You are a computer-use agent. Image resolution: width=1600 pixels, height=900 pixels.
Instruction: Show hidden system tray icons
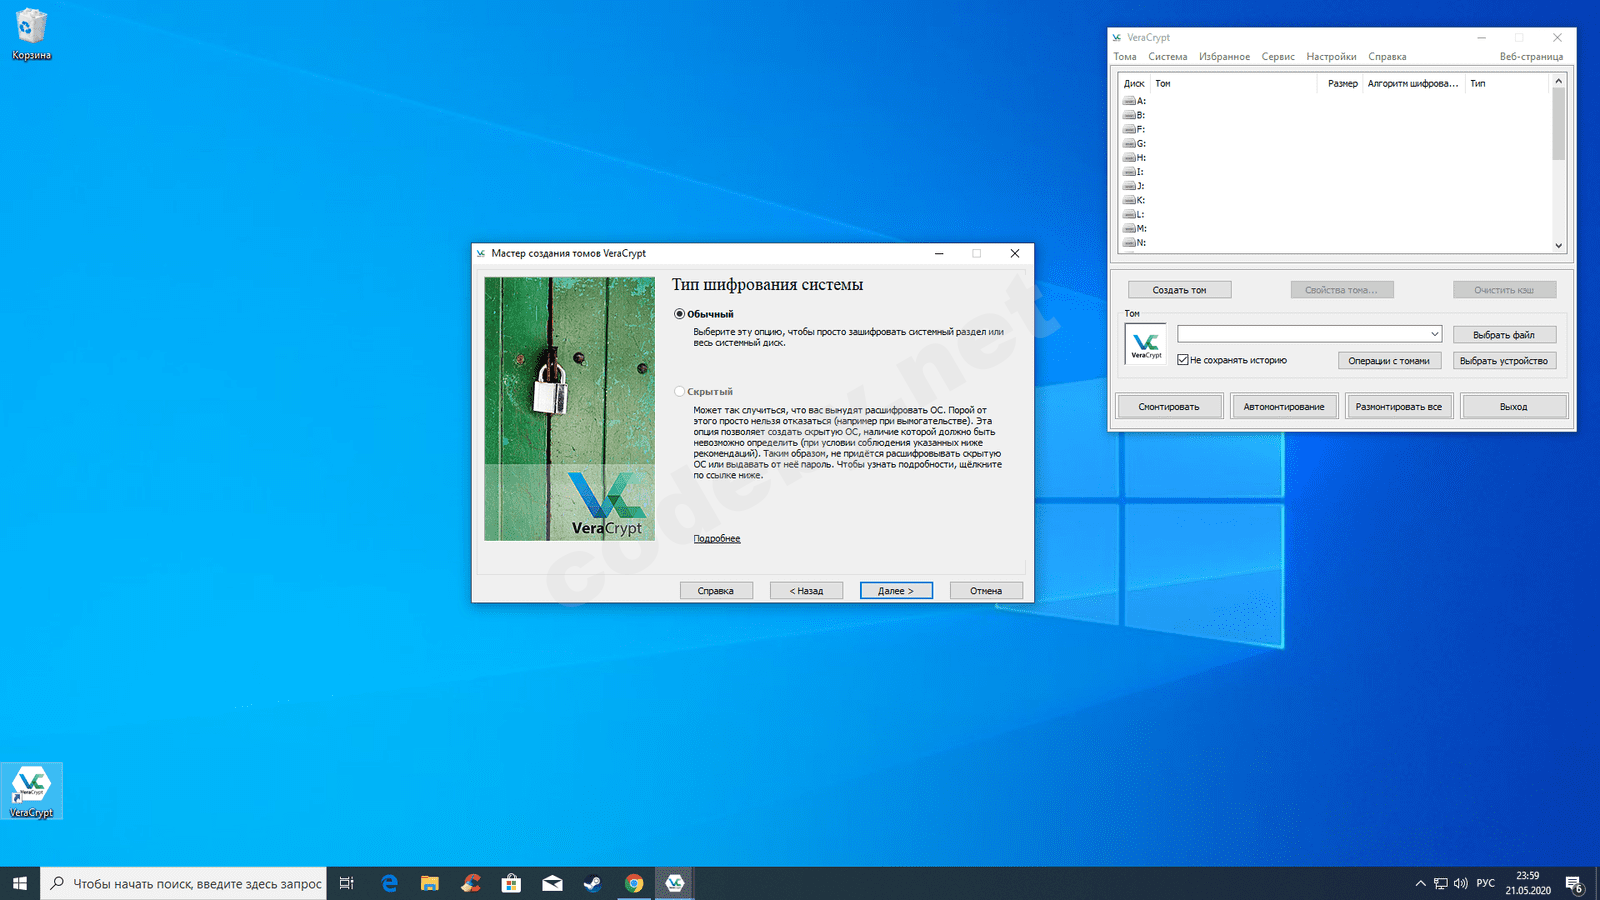pyautogui.click(x=1420, y=883)
